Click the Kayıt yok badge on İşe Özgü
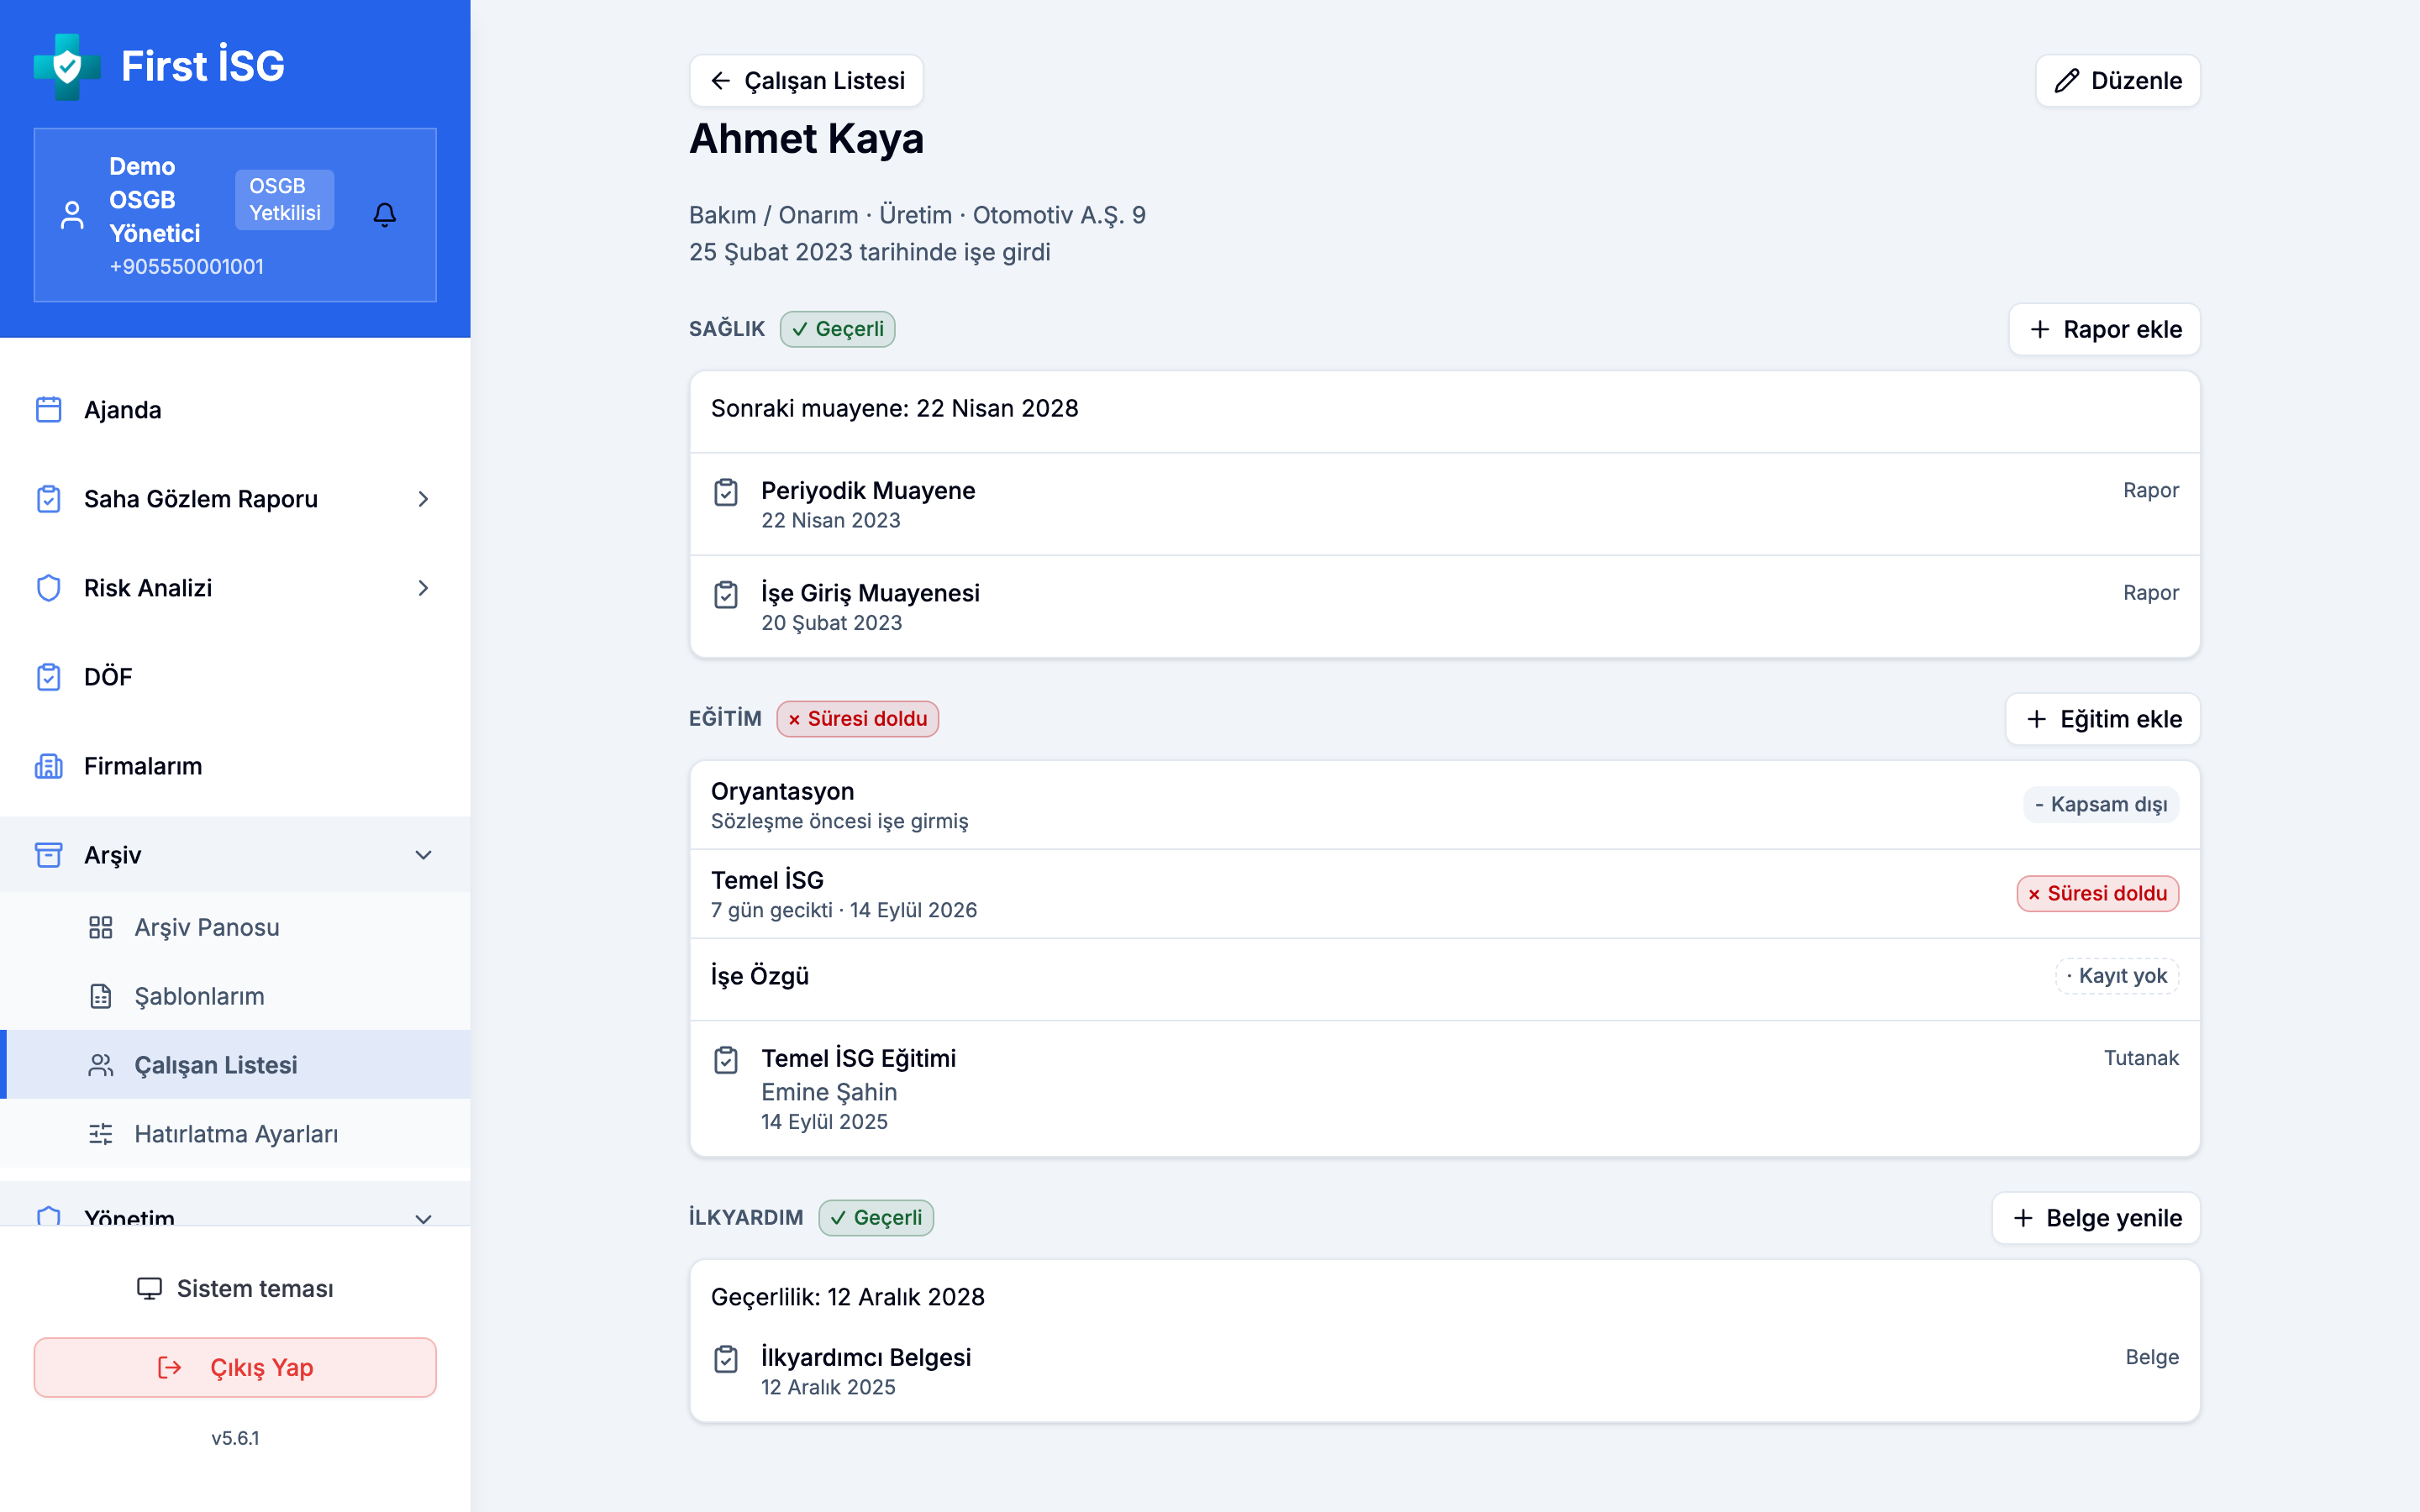Image resolution: width=2420 pixels, height=1512 pixels. pos(2117,976)
